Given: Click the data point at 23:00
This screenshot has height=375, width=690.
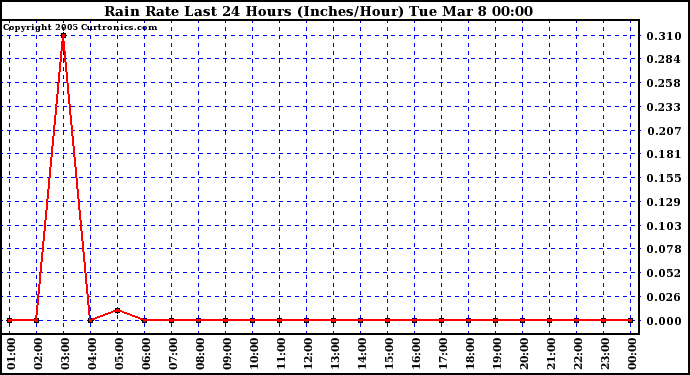Looking at the screenshot, I should coord(603,320).
